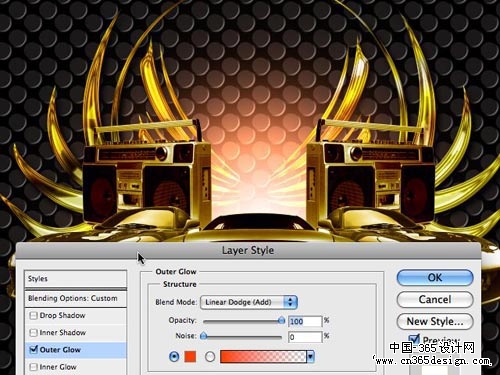
Task: Click the red solid color swatch
Action: (x=190, y=357)
